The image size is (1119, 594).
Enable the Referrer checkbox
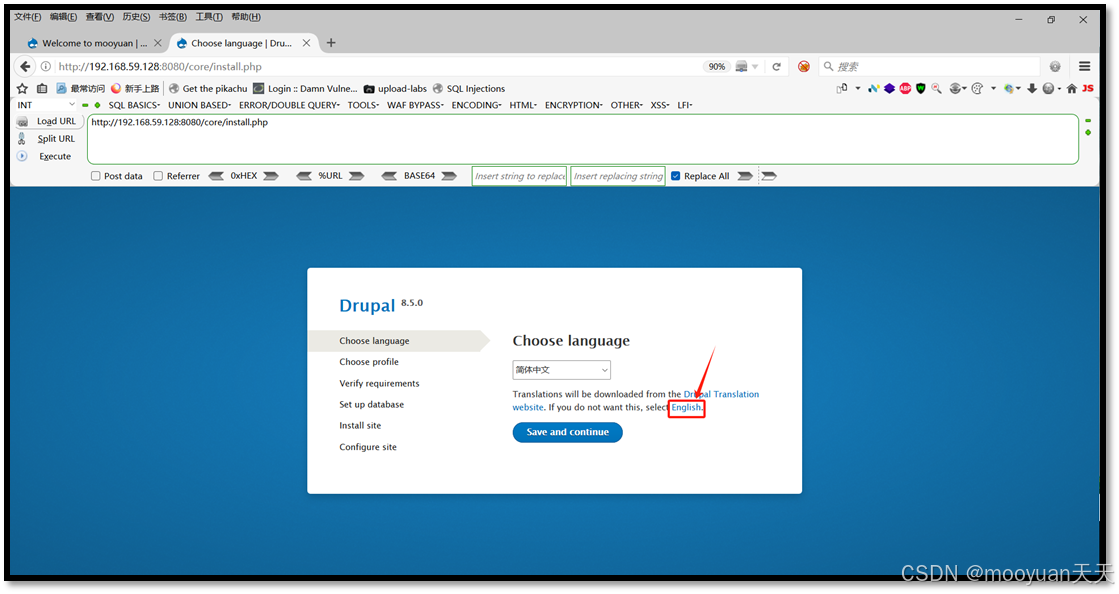(158, 176)
